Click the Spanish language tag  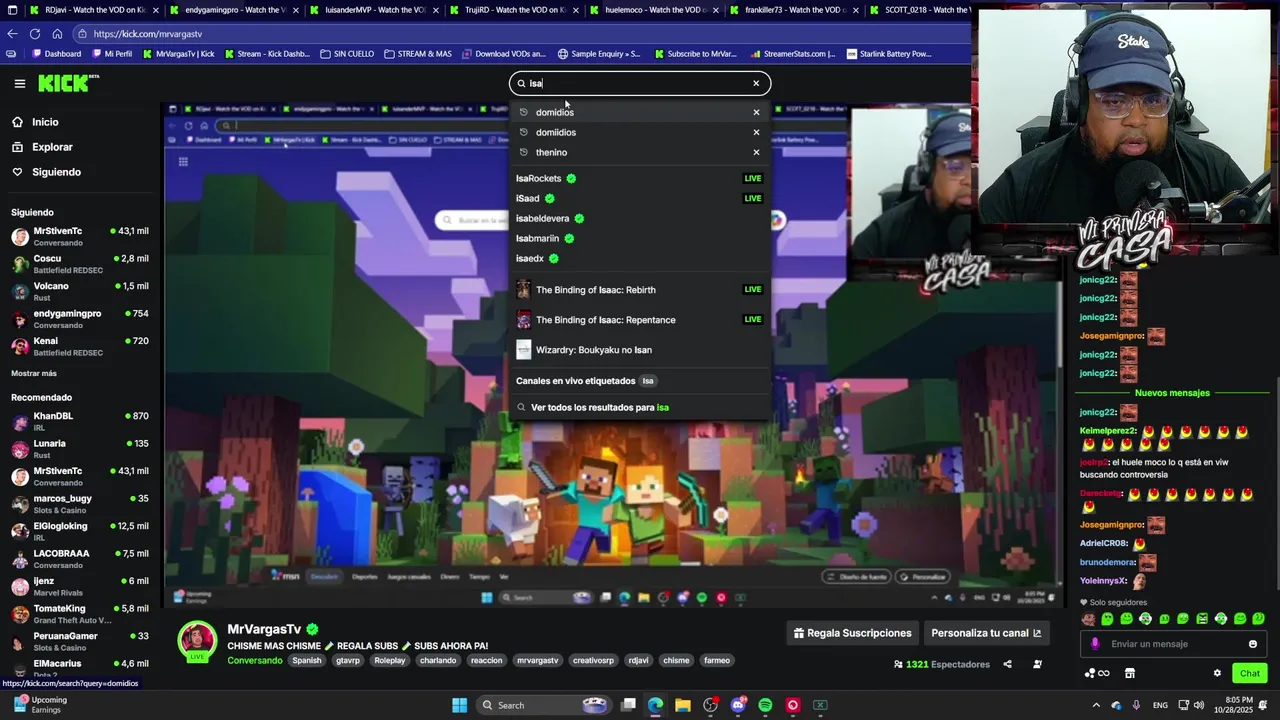(x=307, y=661)
